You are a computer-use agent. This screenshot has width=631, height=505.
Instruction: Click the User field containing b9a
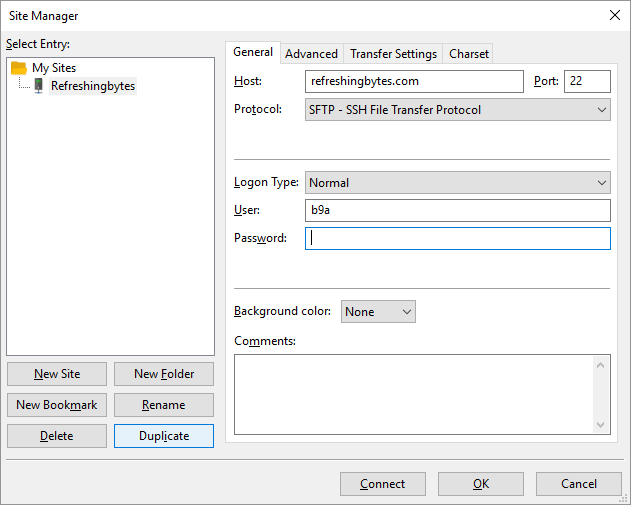(458, 210)
